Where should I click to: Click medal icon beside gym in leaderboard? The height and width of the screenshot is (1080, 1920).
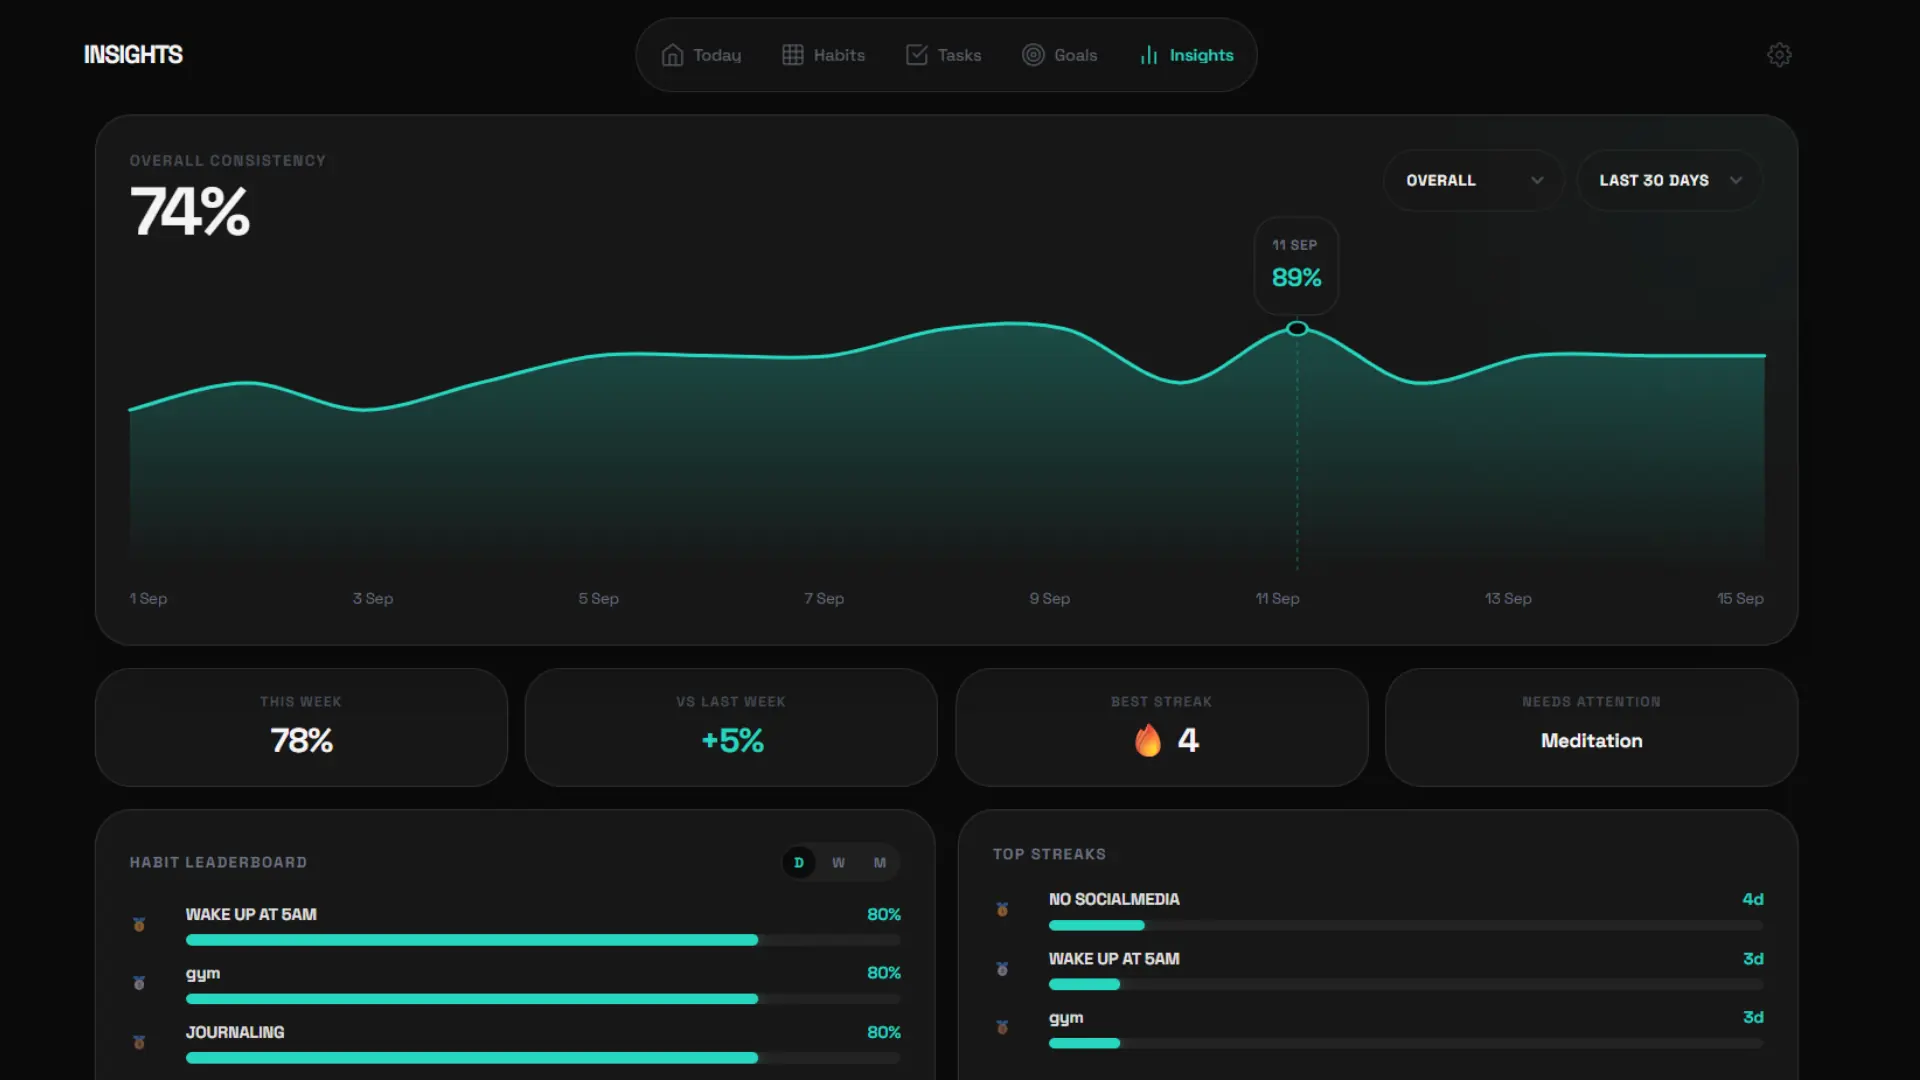(139, 983)
